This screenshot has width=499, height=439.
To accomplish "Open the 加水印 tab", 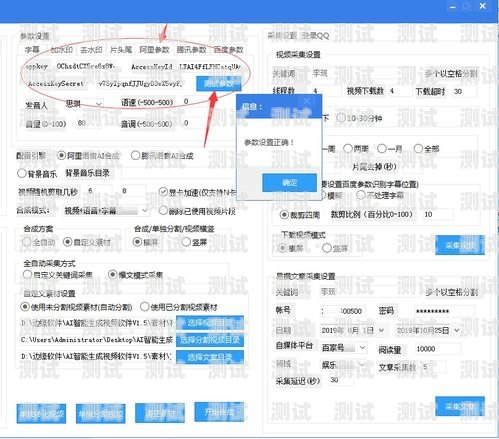I will 61,50.
